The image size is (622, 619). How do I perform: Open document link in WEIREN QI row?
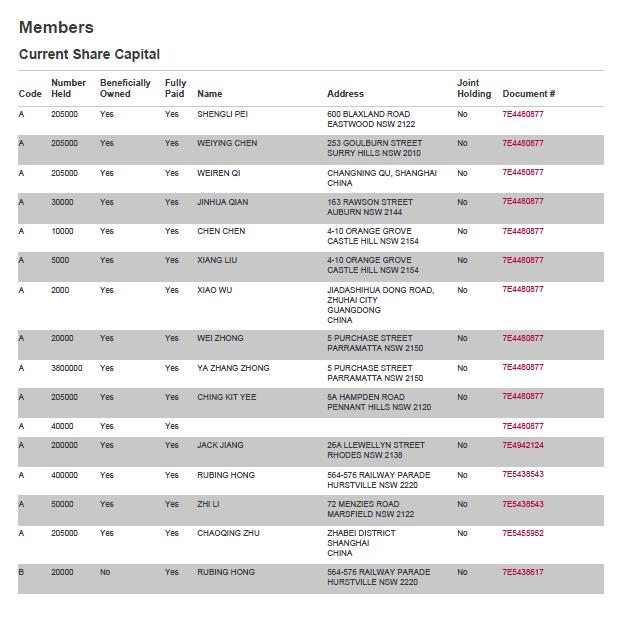[522, 172]
